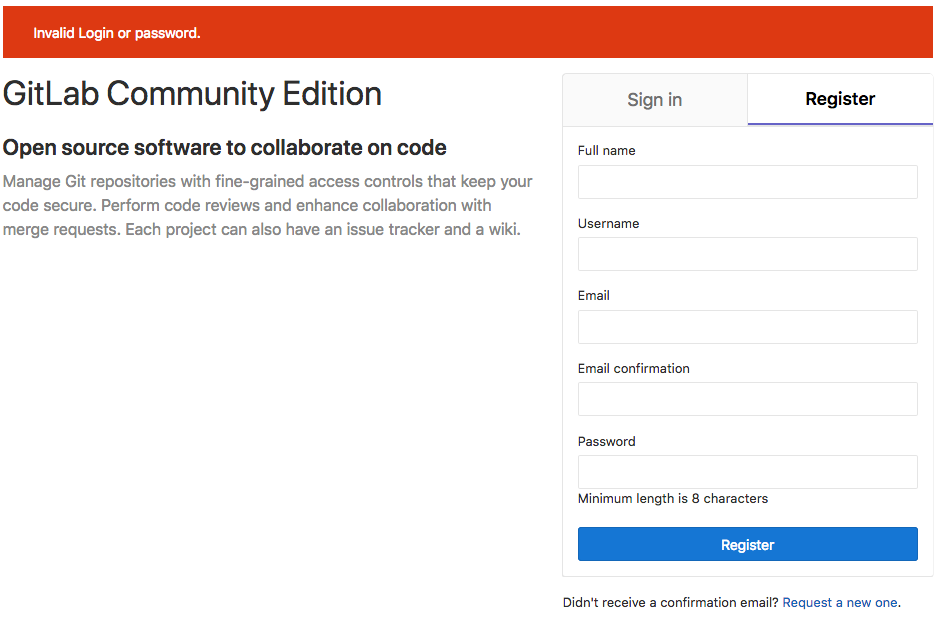Click the Didn't receive a confirmation email text

tap(670, 603)
